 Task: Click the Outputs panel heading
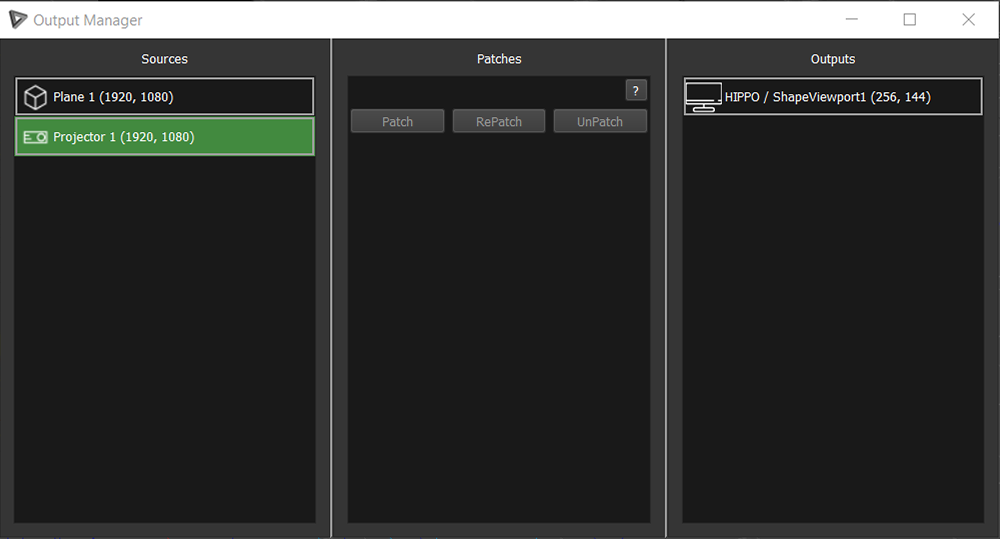click(833, 59)
